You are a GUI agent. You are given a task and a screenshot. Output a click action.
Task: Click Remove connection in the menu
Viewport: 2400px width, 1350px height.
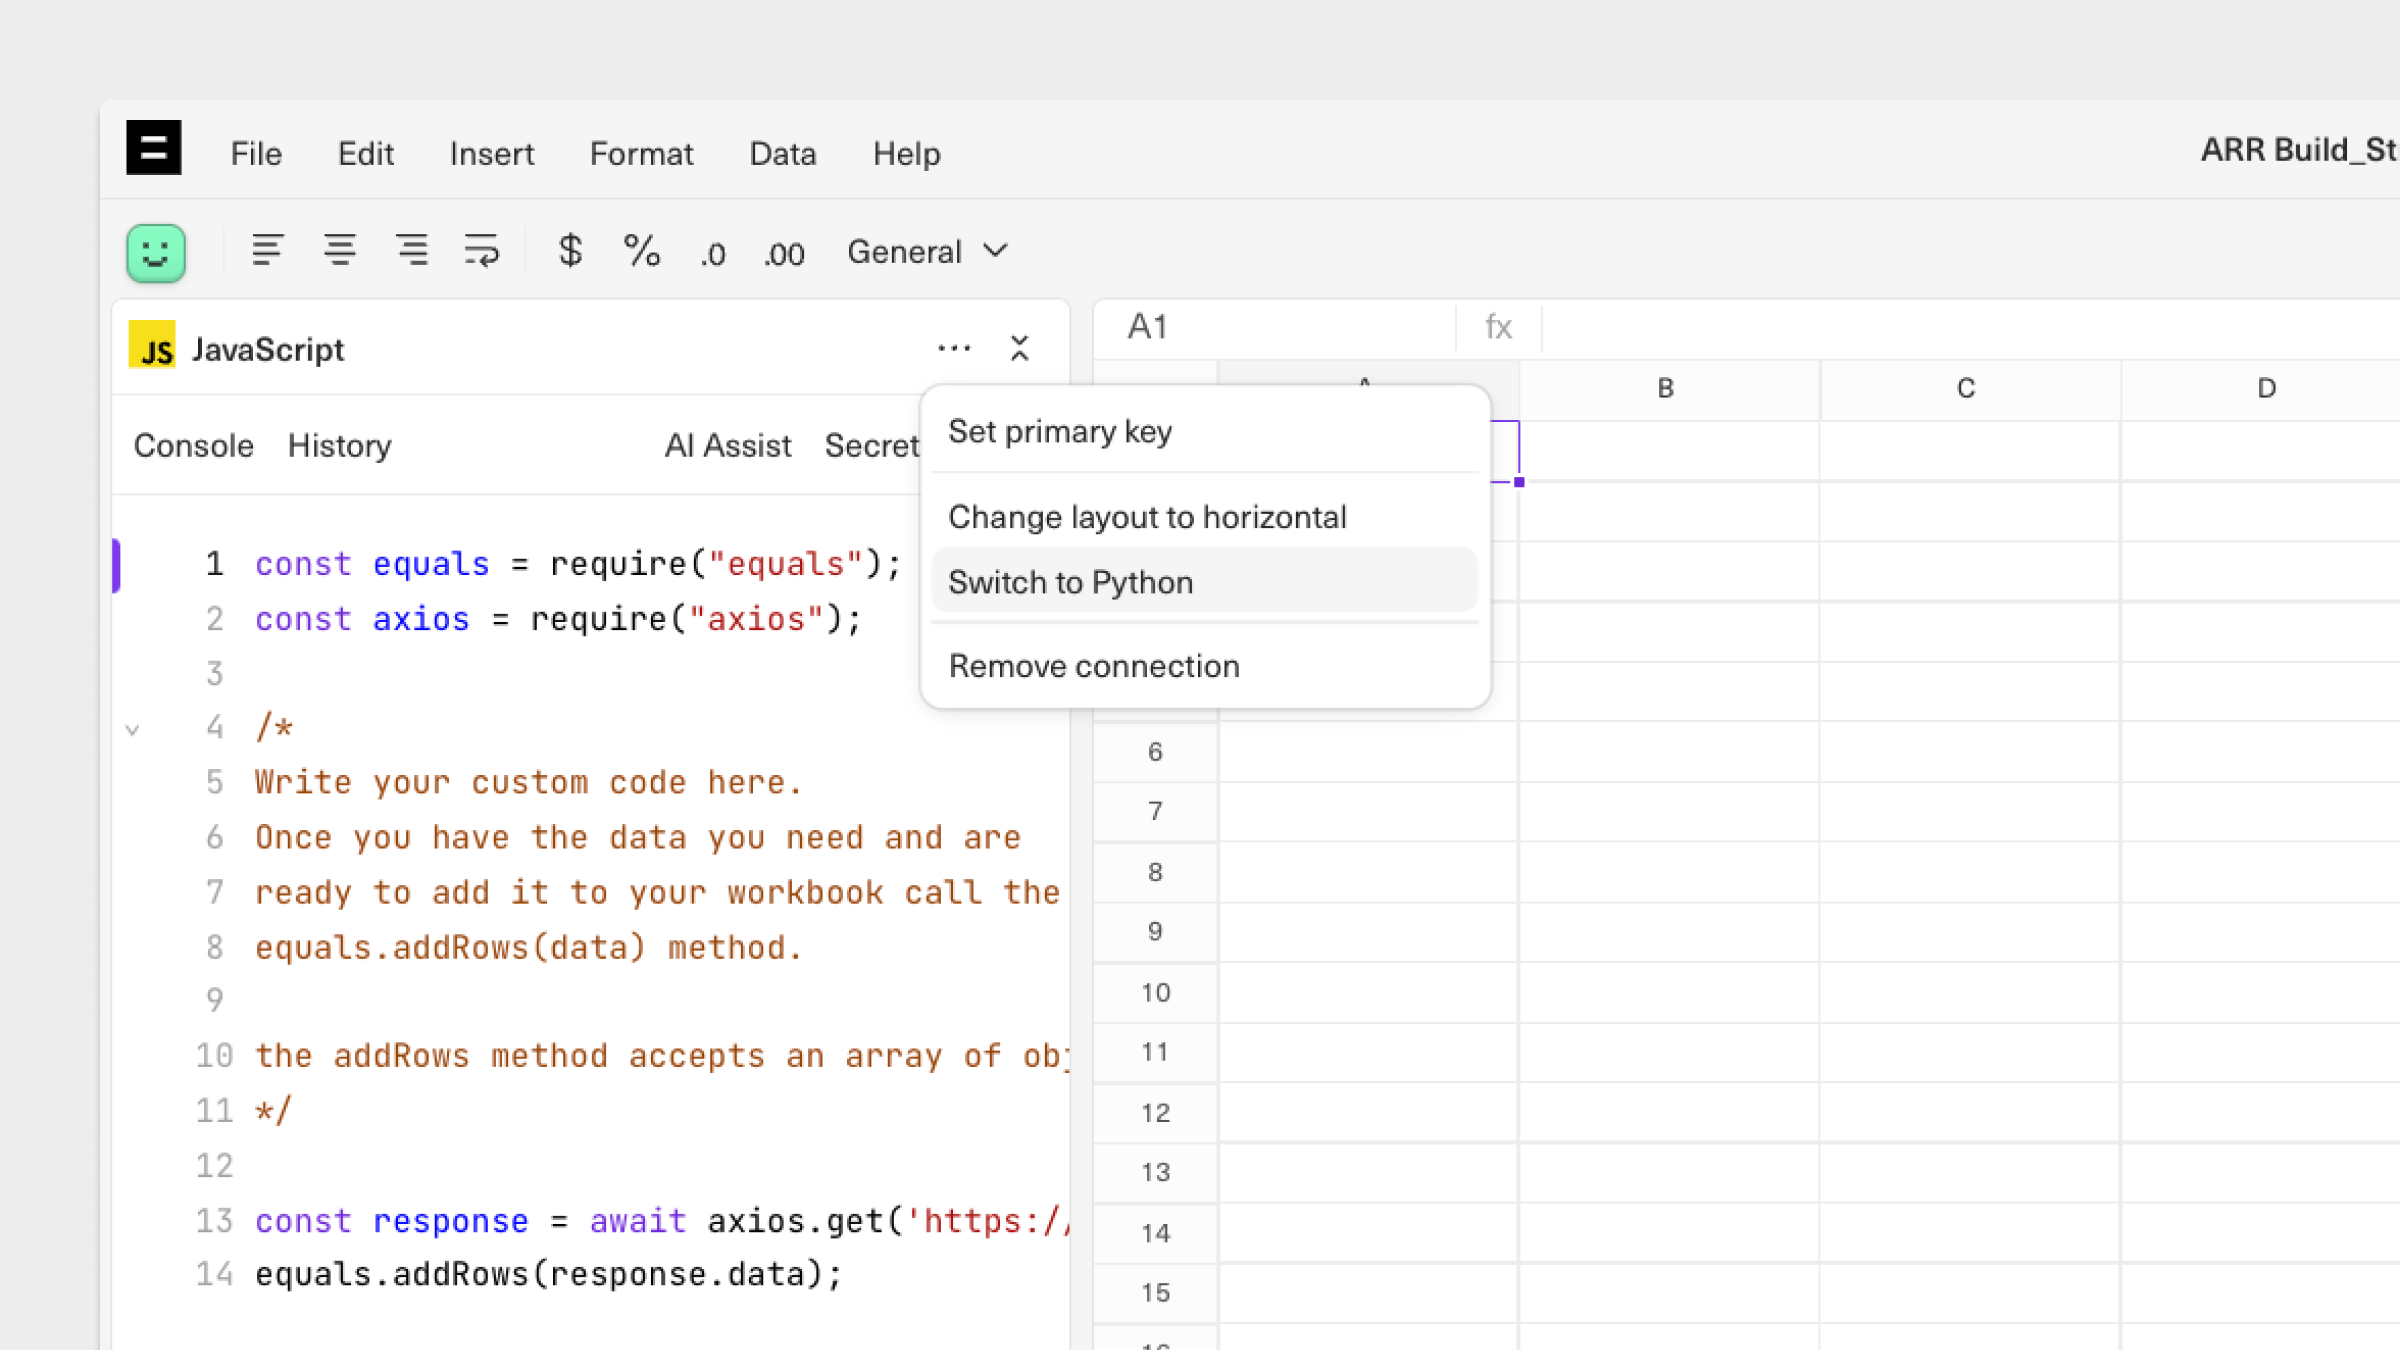pos(1094,666)
